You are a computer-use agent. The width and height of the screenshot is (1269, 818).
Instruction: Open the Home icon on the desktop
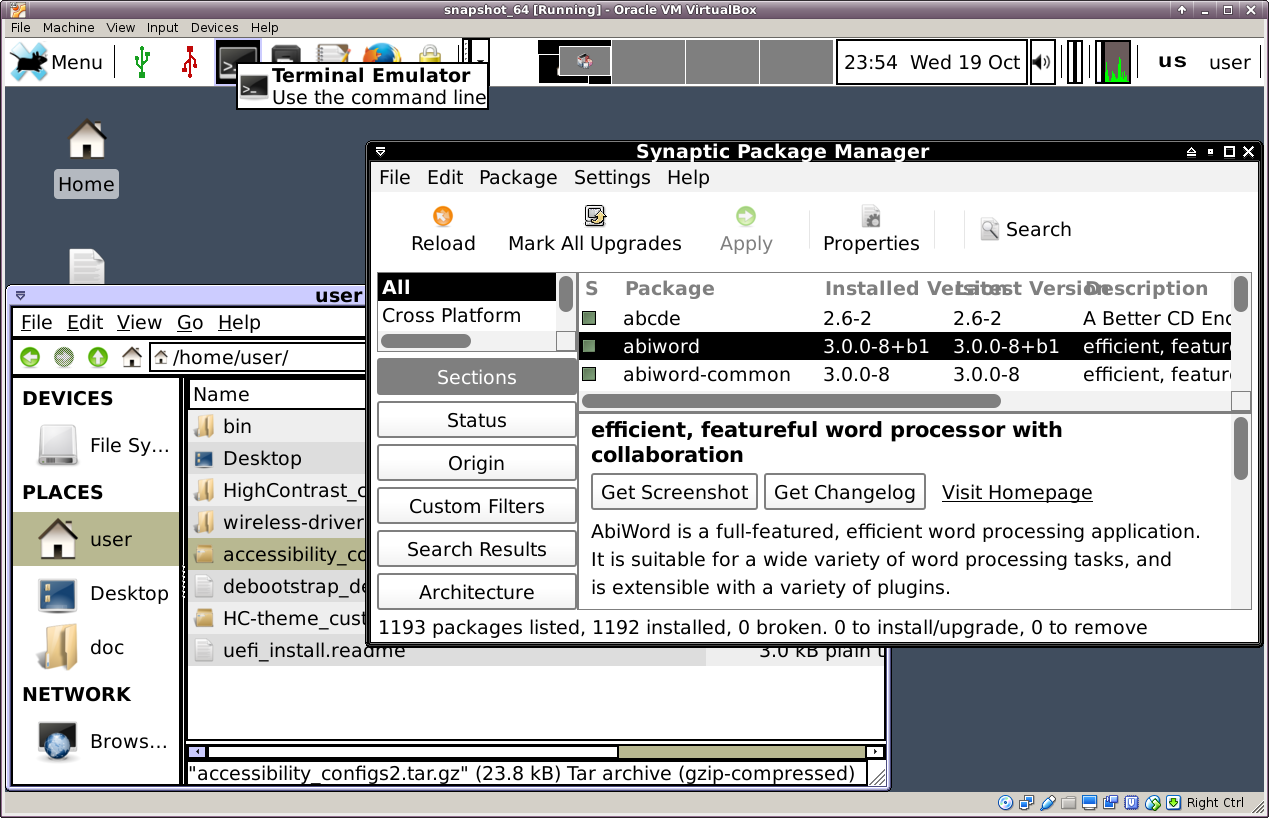(x=87, y=139)
